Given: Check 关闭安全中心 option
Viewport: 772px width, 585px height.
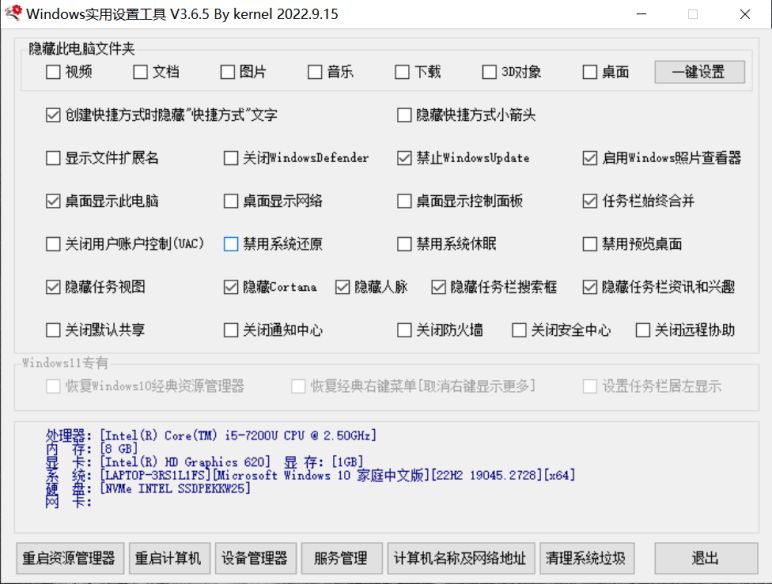Looking at the screenshot, I should tap(519, 330).
